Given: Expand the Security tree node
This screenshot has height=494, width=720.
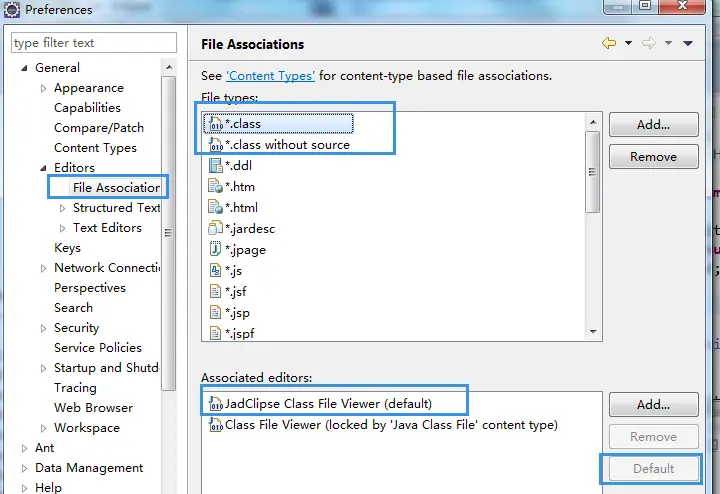Looking at the screenshot, I should click(x=43, y=328).
